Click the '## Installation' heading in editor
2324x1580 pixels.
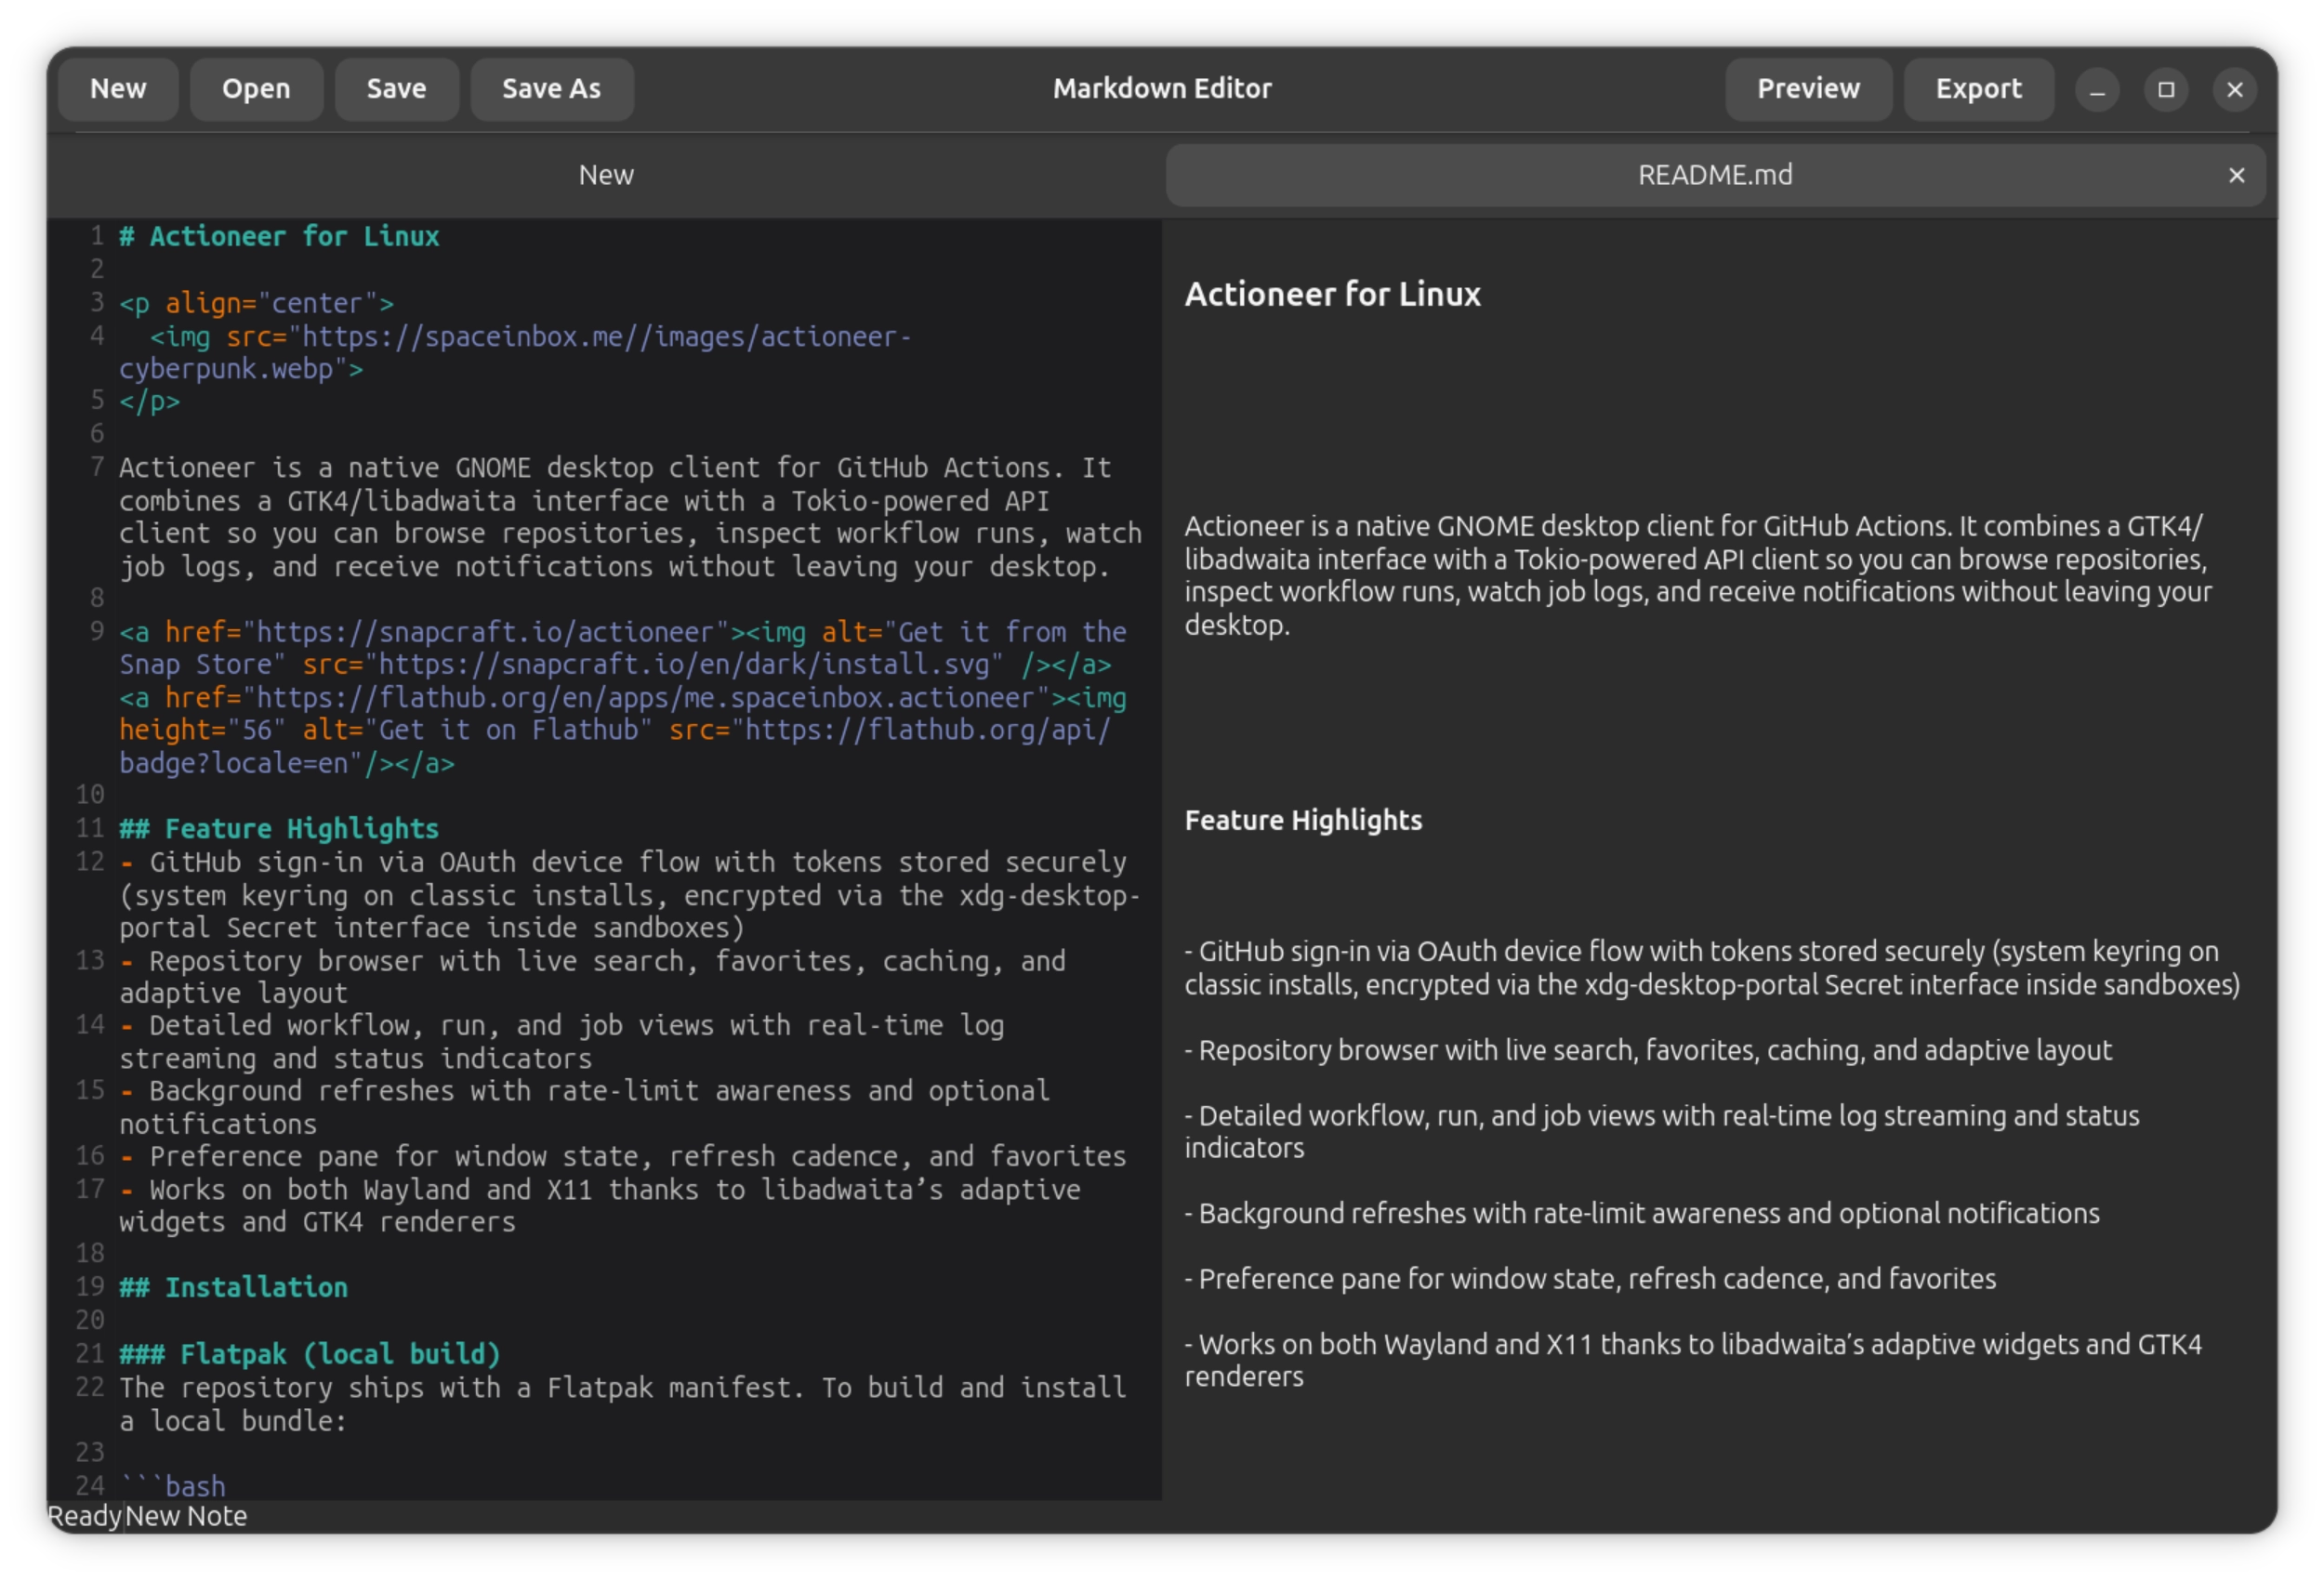click(x=234, y=1288)
